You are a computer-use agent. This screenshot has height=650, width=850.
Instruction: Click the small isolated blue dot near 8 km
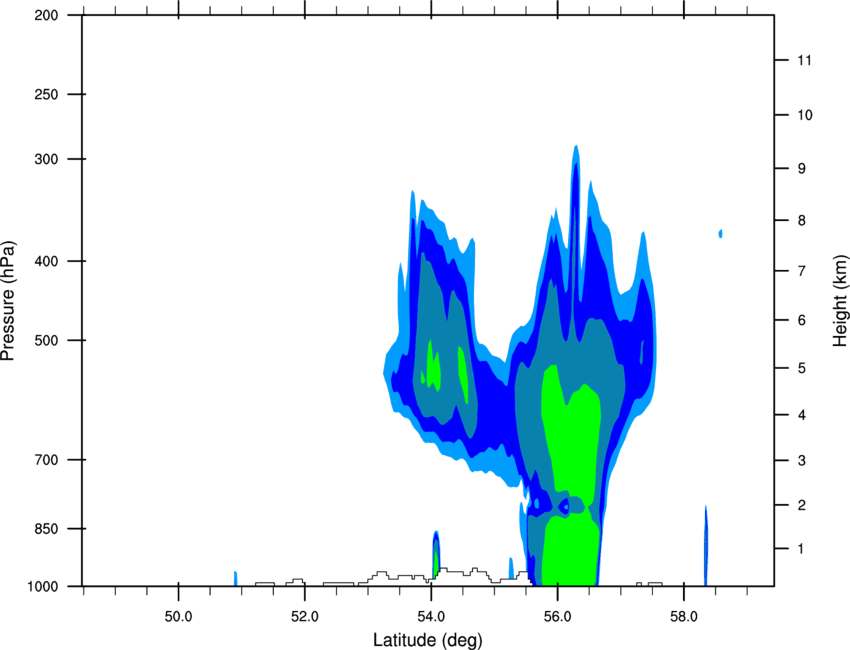(720, 234)
